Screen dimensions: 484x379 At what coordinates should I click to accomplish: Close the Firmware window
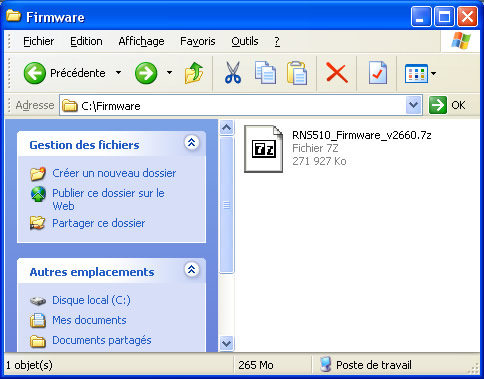467,16
